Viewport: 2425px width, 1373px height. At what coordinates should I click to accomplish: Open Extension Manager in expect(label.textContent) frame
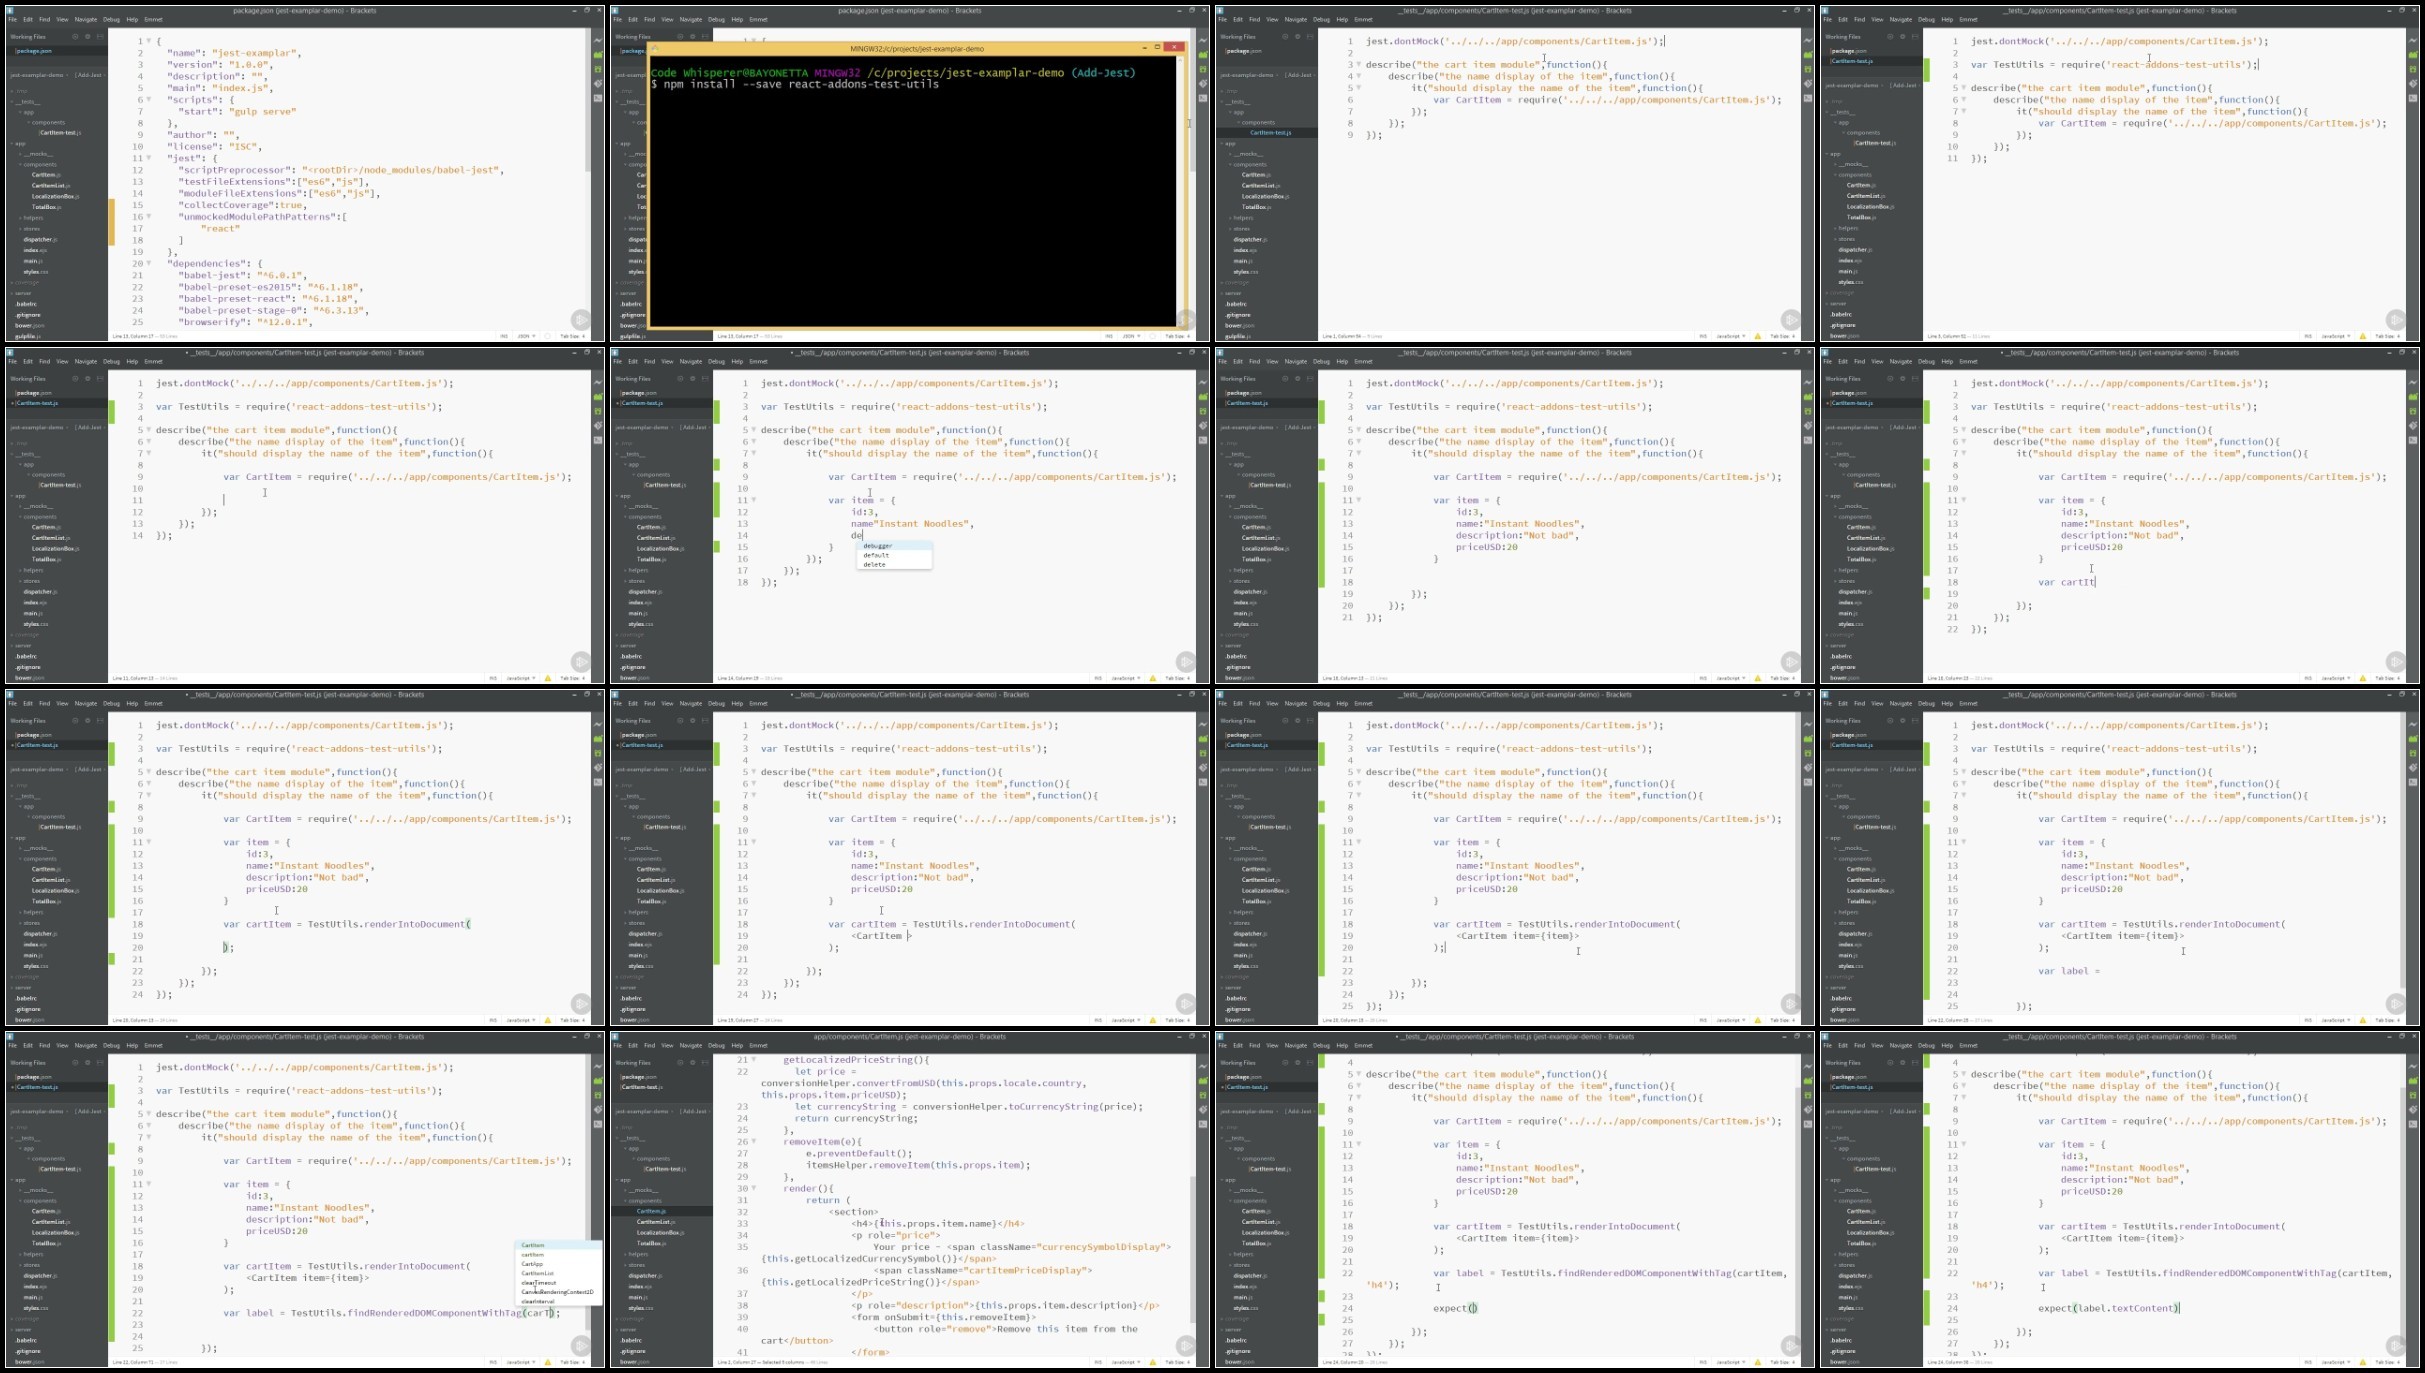click(2413, 1081)
